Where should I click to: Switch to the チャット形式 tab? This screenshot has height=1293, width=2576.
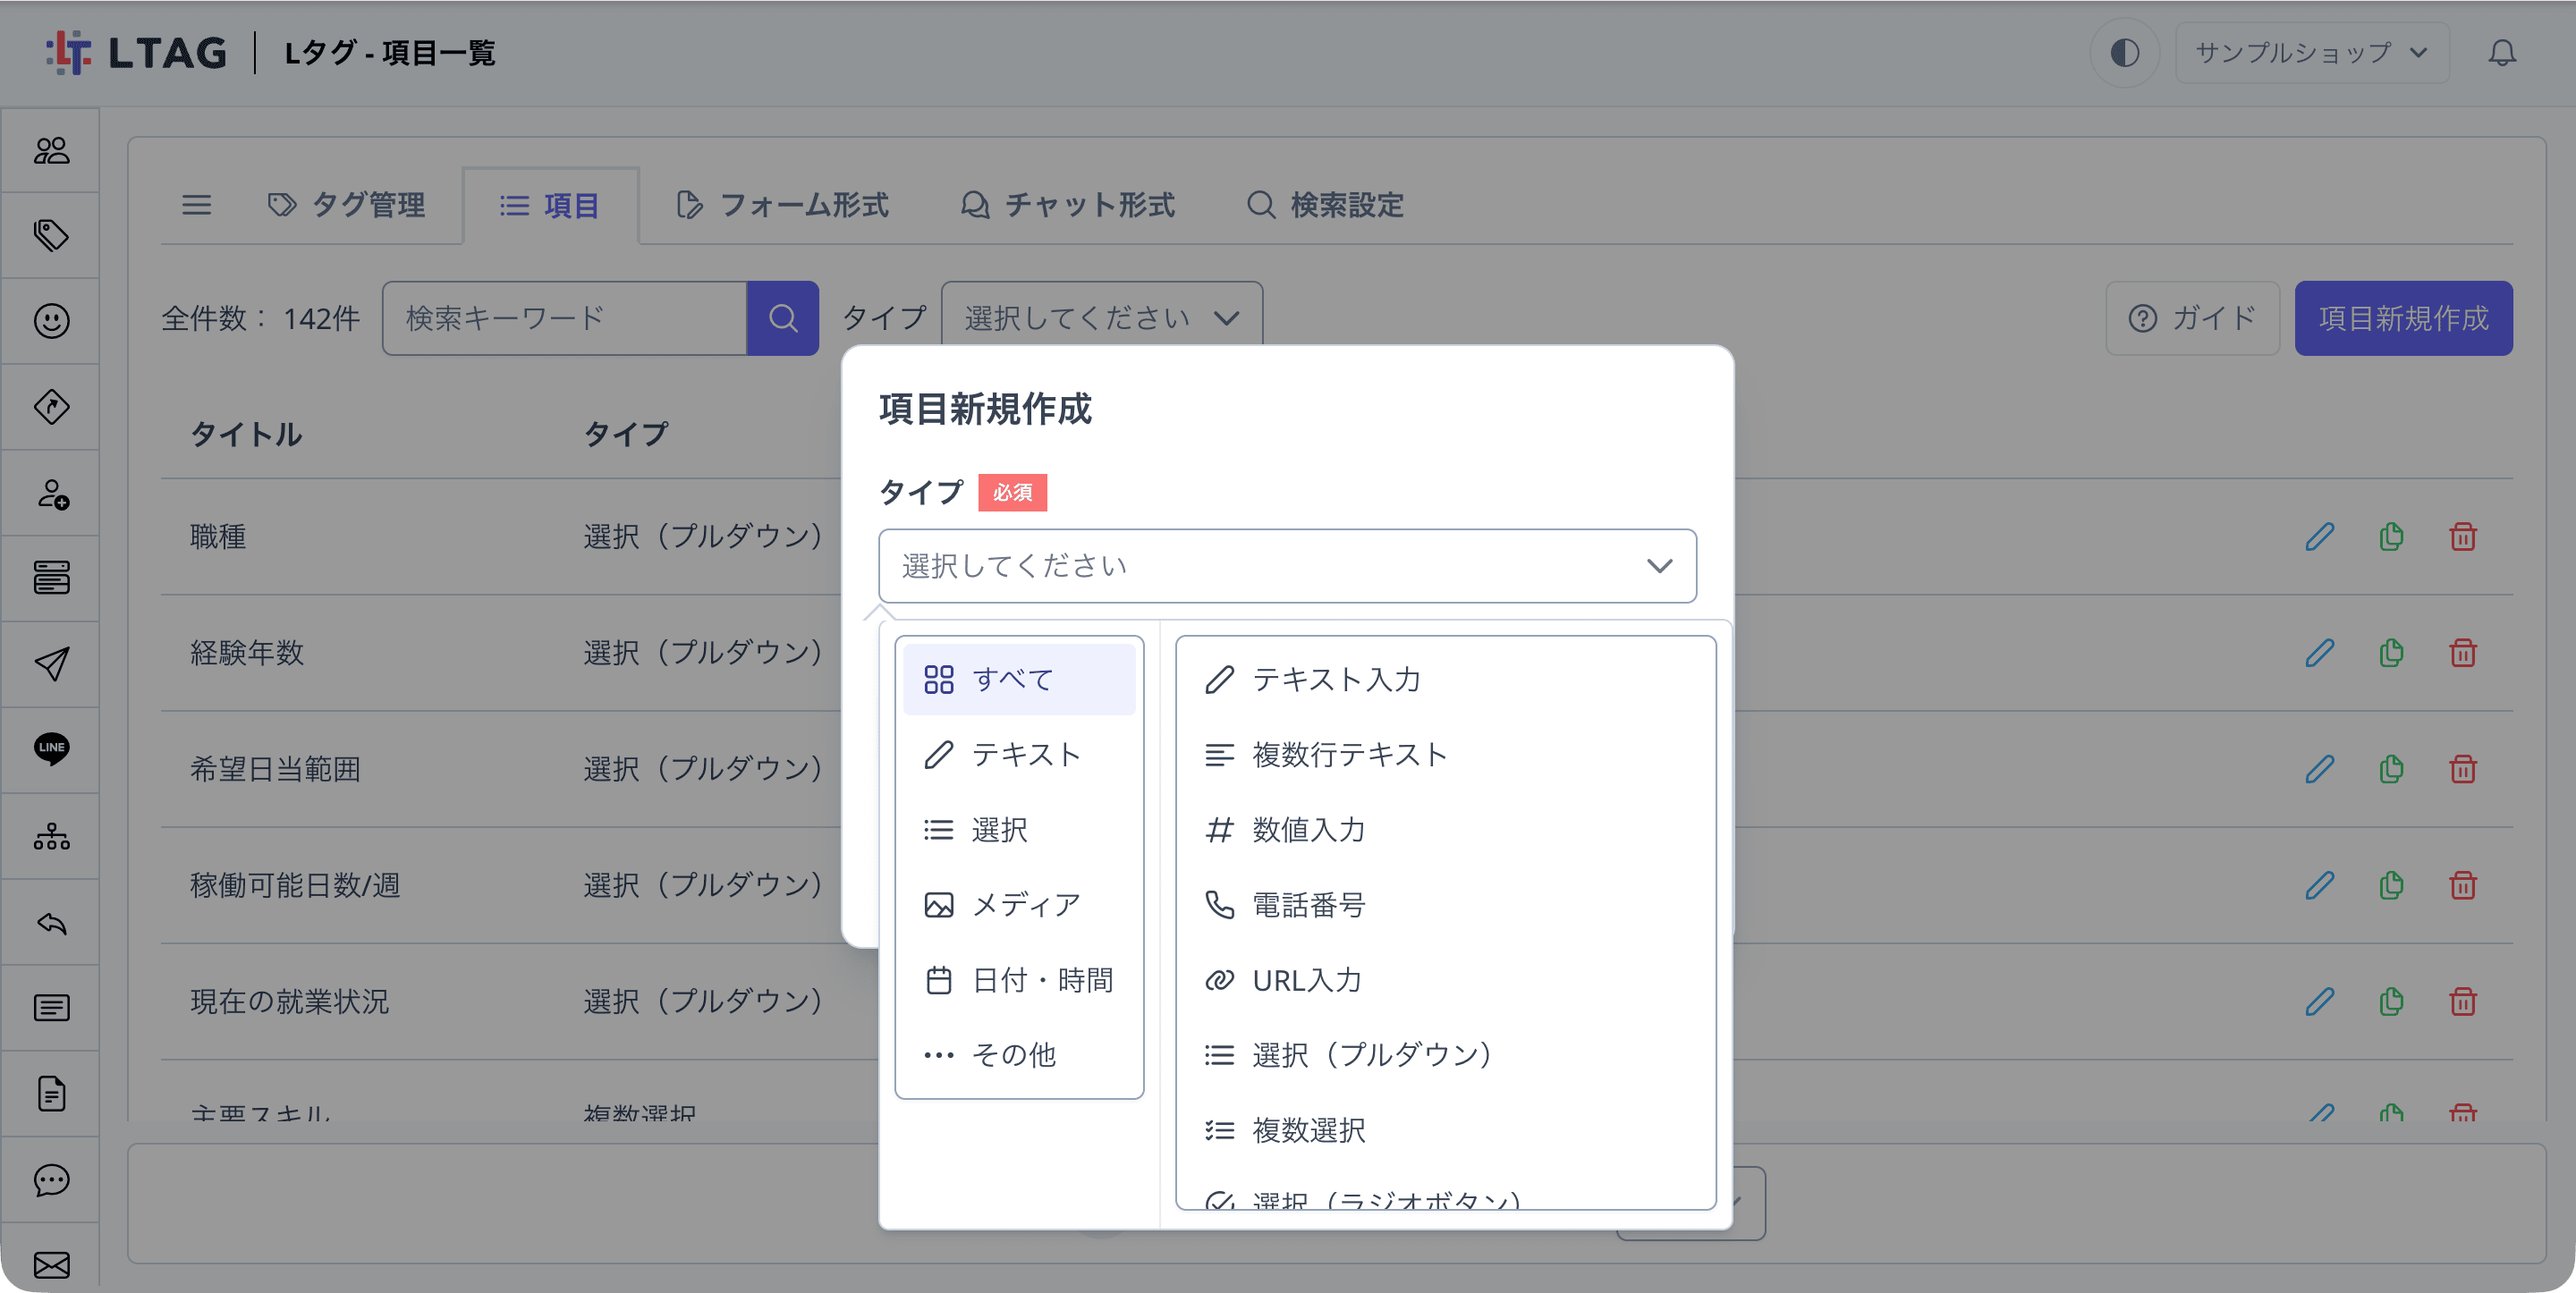pos(1067,205)
